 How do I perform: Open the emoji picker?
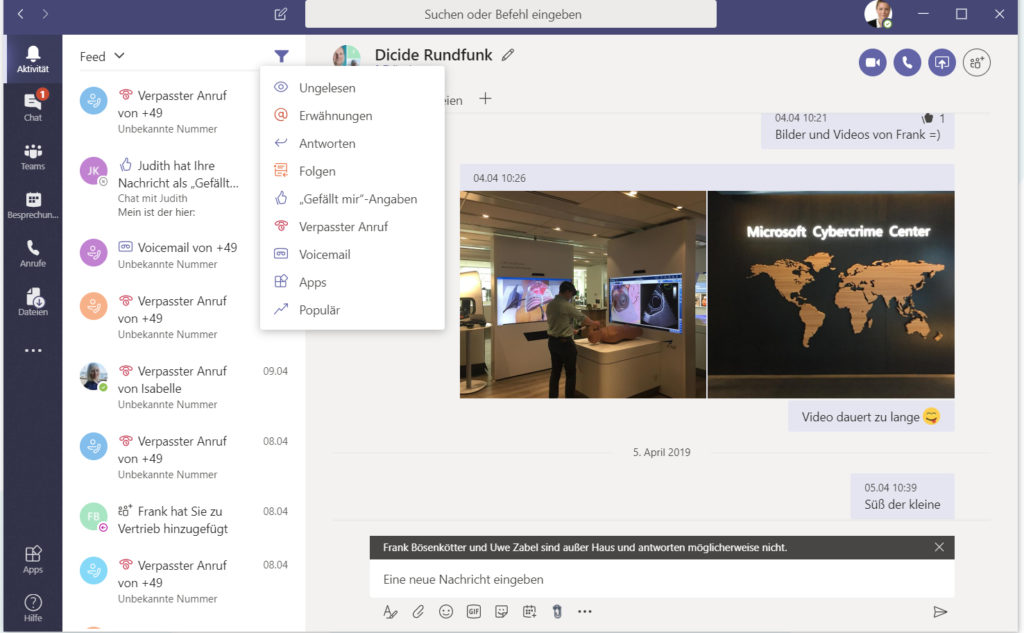tap(446, 611)
